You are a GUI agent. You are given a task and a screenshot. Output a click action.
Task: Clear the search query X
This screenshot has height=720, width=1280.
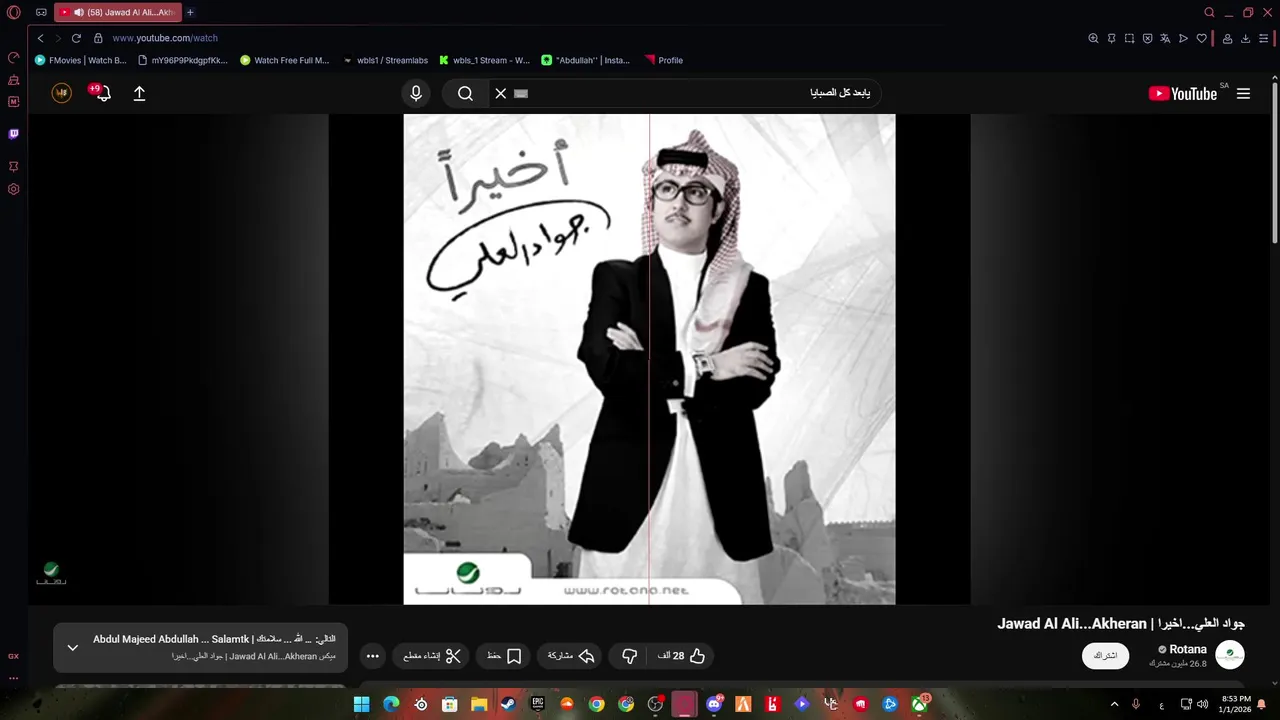501,93
